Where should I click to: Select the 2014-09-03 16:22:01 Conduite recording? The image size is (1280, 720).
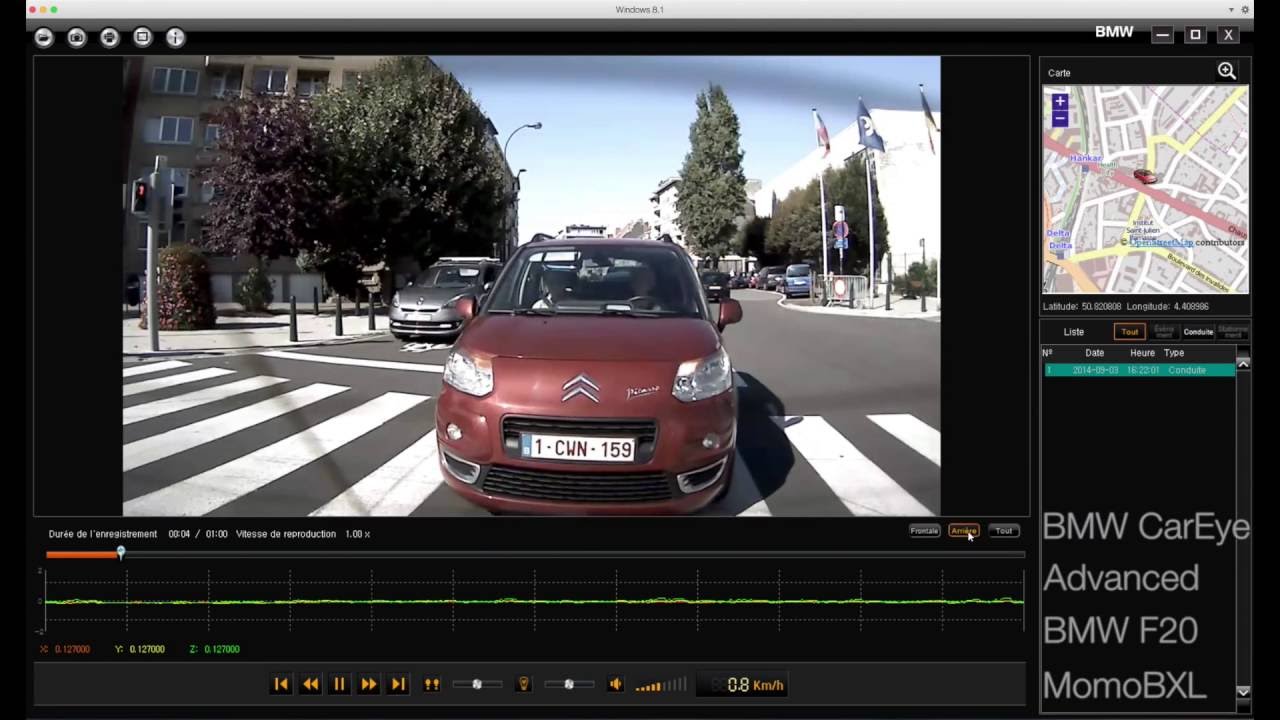click(x=1138, y=370)
